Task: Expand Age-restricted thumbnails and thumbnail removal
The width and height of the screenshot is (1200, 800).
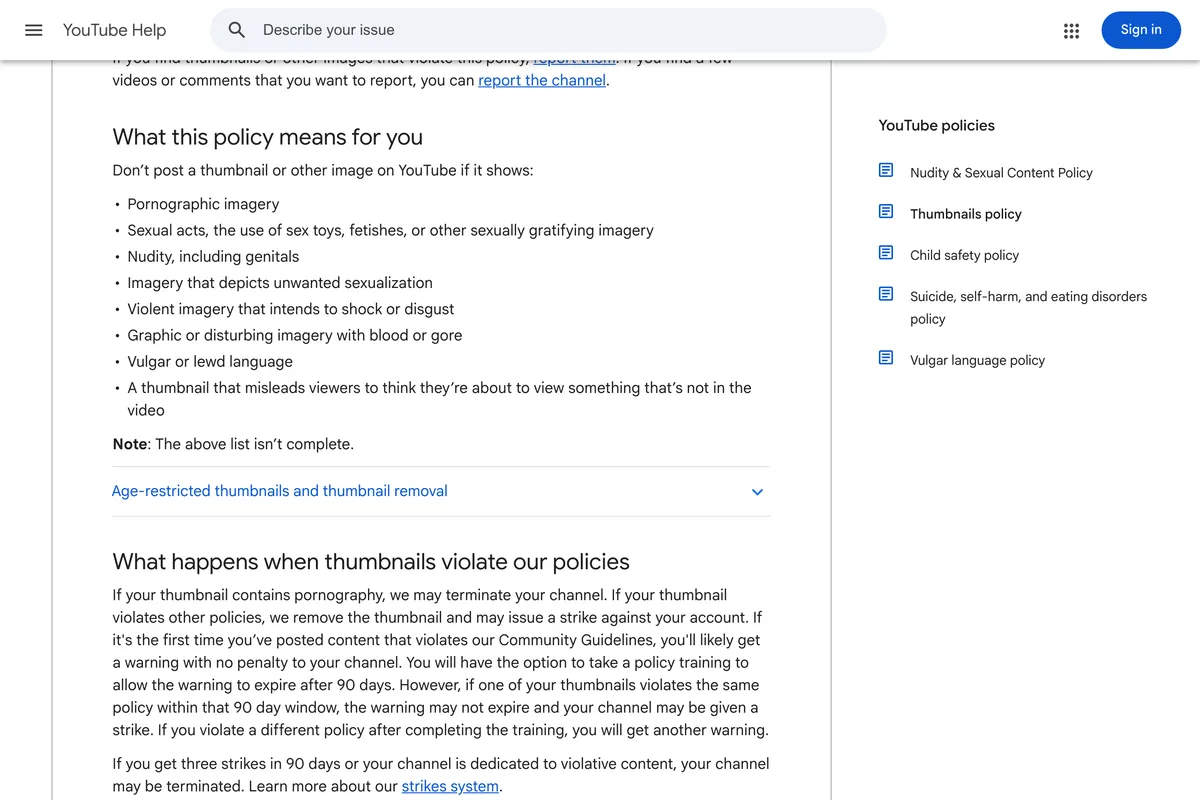Action: click(x=441, y=491)
